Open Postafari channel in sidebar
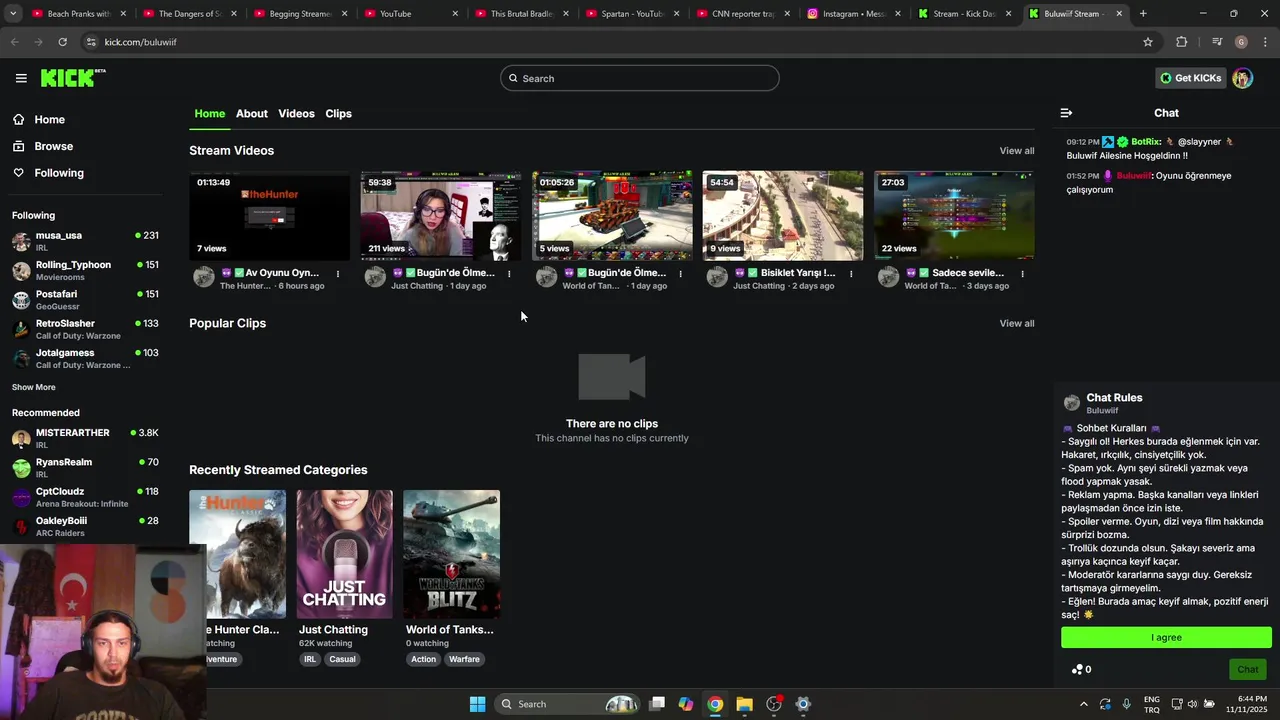The image size is (1280, 720). click(x=85, y=300)
